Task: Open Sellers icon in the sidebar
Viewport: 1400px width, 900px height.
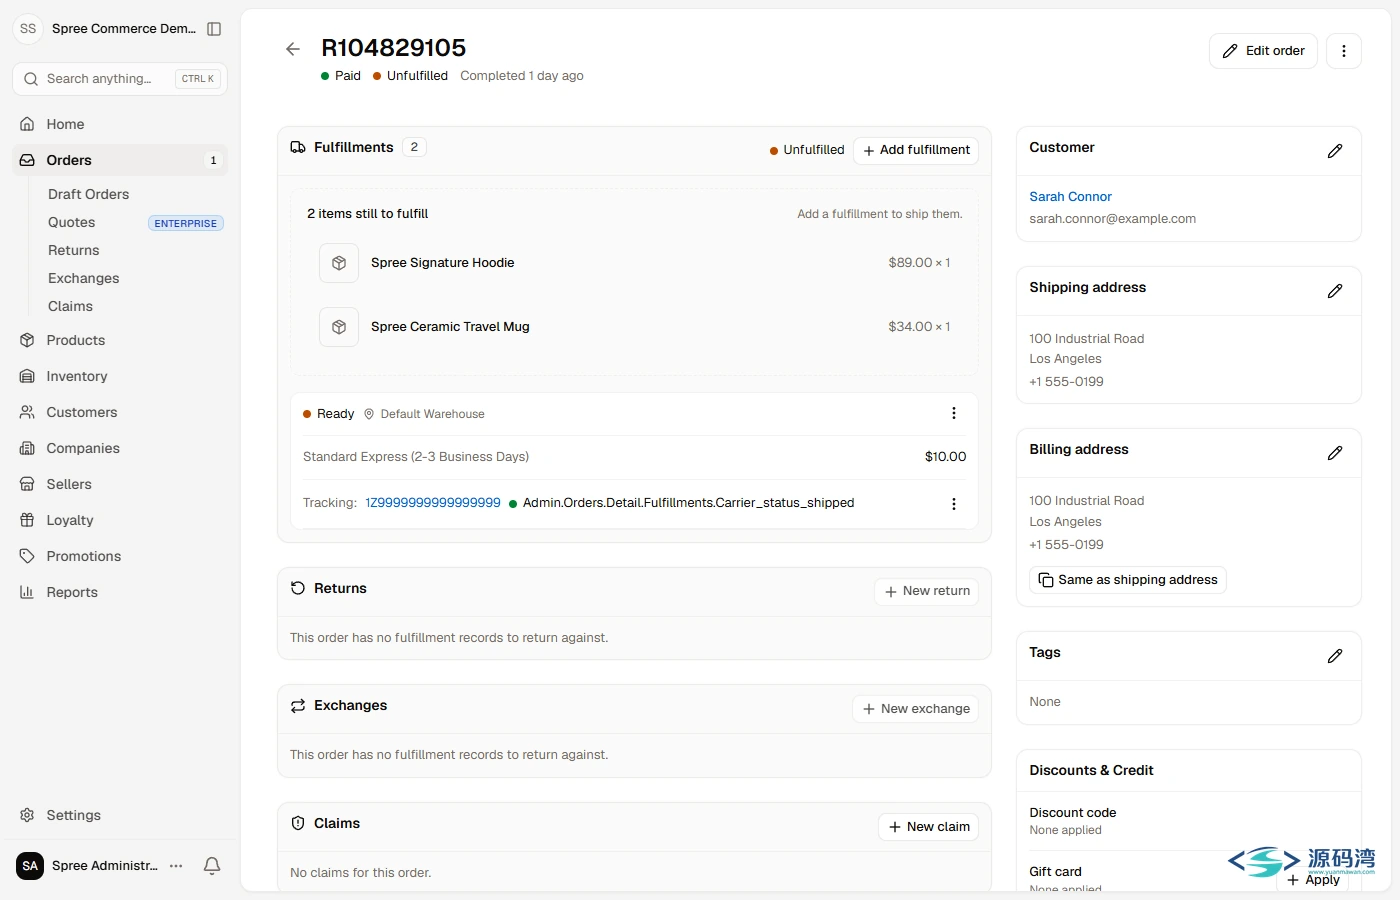Action: (x=27, y=484)
